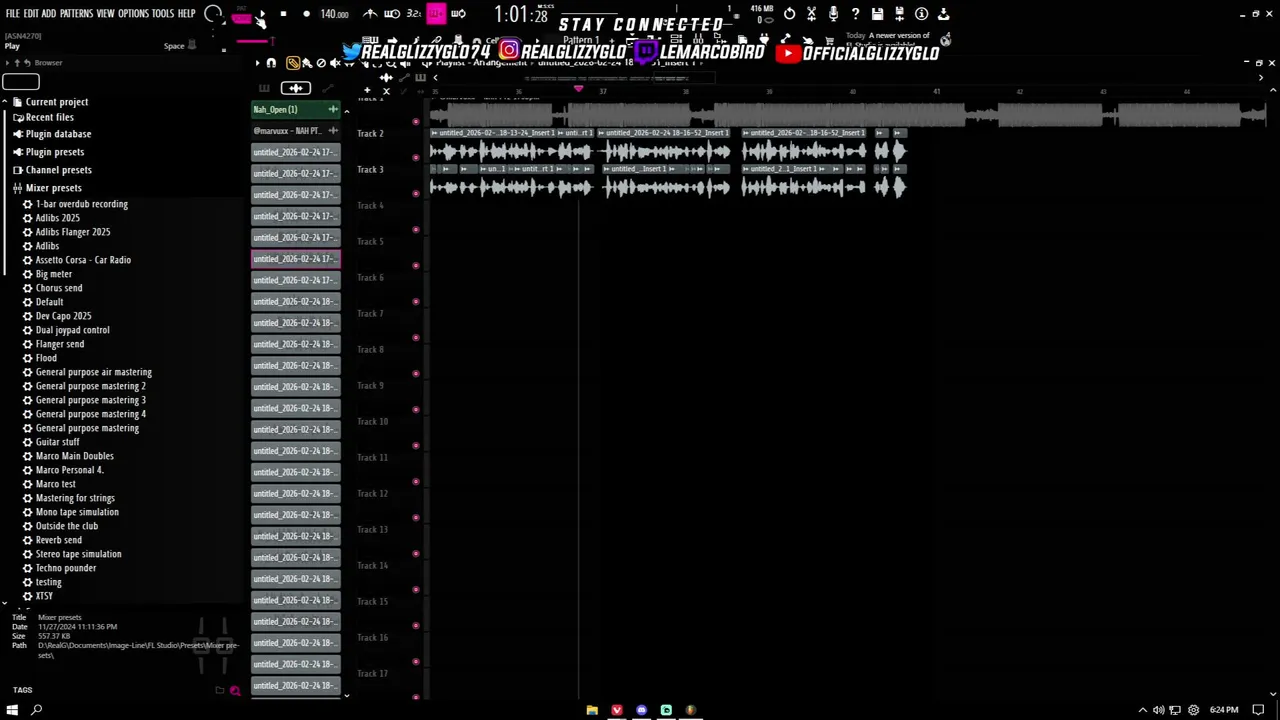Click the undo history icon
The height and width of the screenshot is (720, 1280).
pos(789,14)
